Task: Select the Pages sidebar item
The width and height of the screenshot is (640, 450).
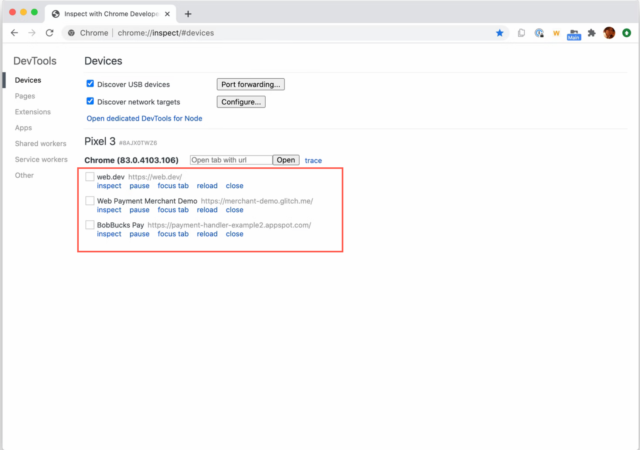Action: pos(25,95)
